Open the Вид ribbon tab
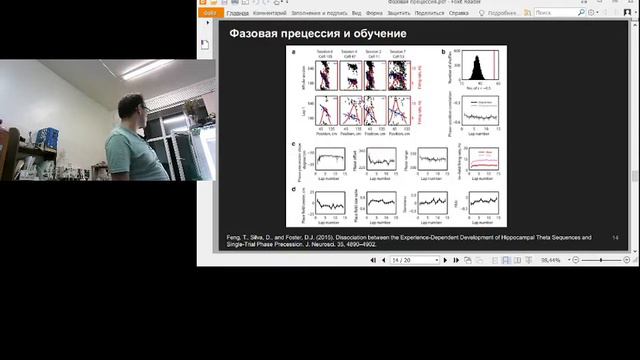The height and width of the screenshot is (360, 640). click(356, 13)
